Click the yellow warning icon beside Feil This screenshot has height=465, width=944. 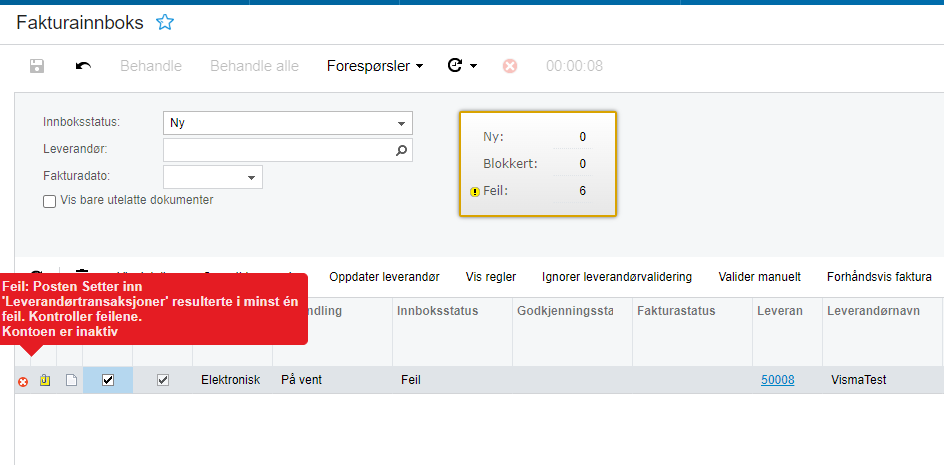coord(474,192)
